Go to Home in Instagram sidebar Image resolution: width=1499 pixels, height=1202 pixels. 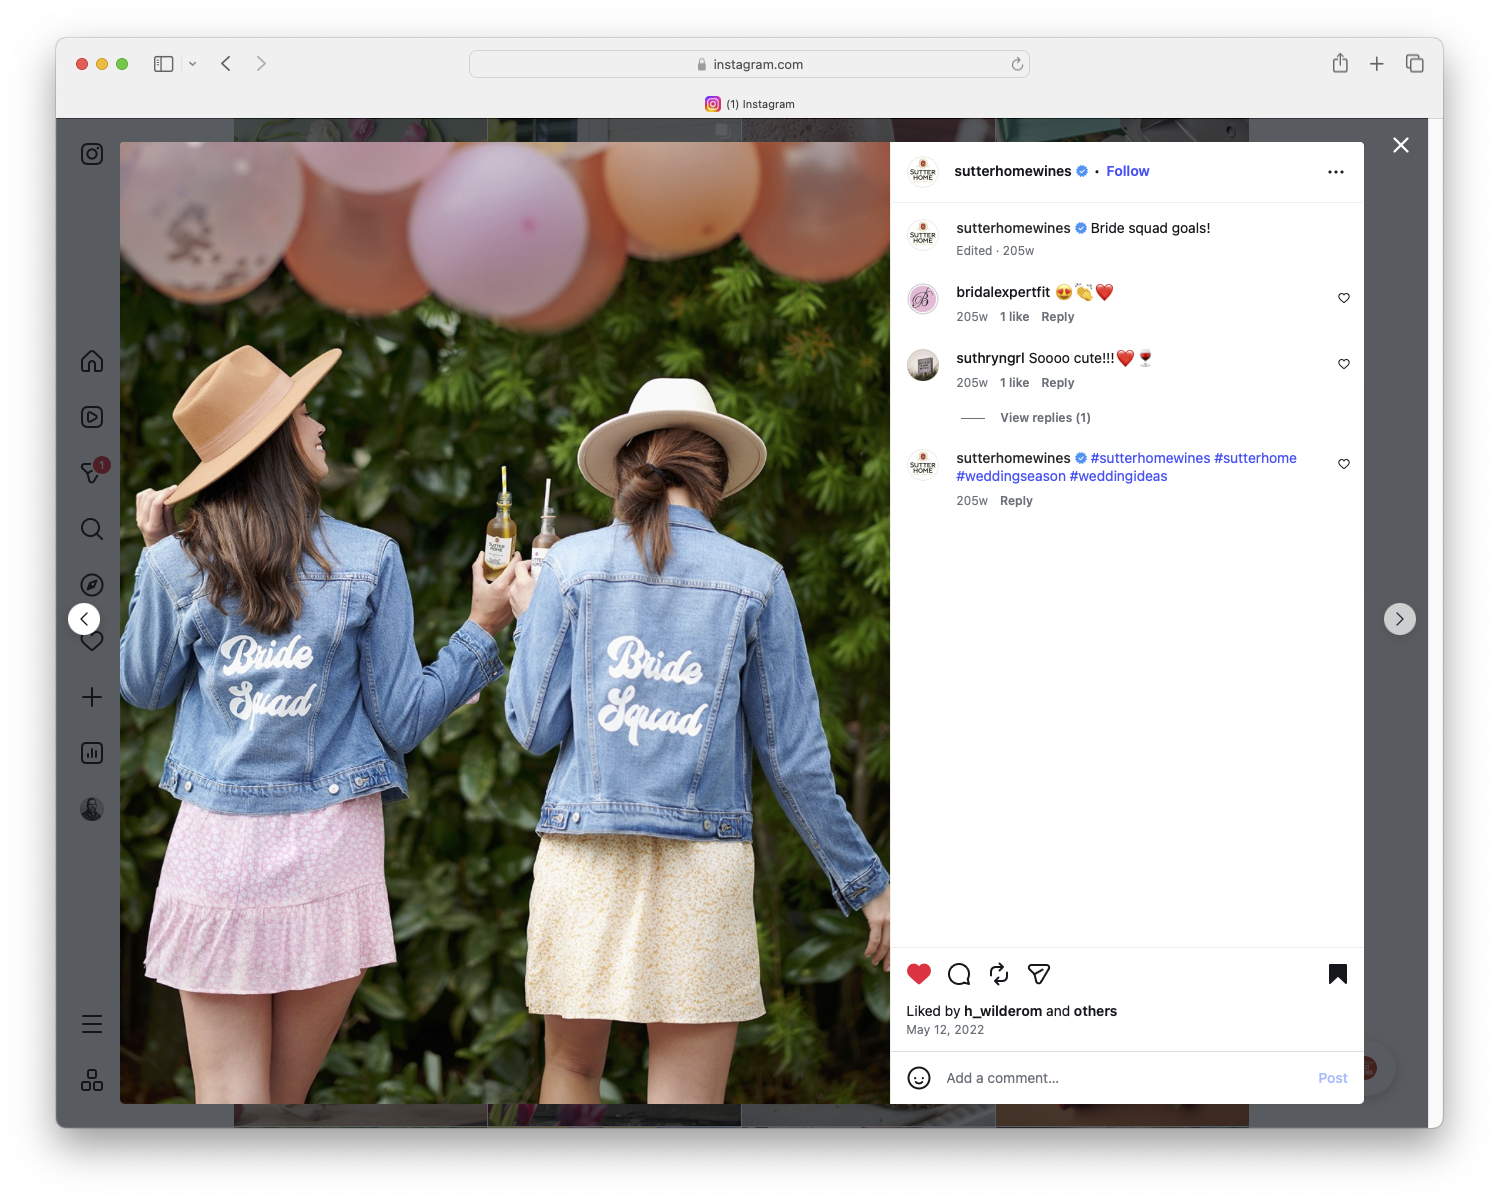[x=92, y=361]
